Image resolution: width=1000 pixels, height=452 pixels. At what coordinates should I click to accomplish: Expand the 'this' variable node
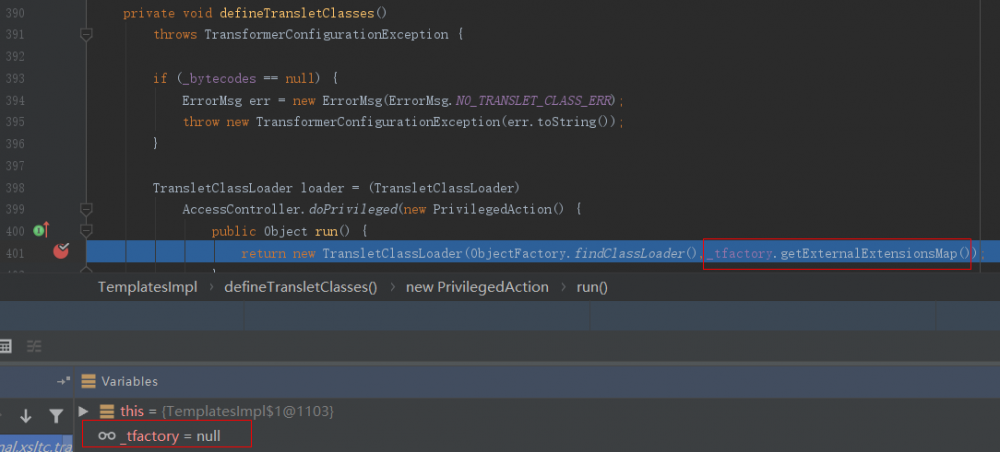coord(83,411)
